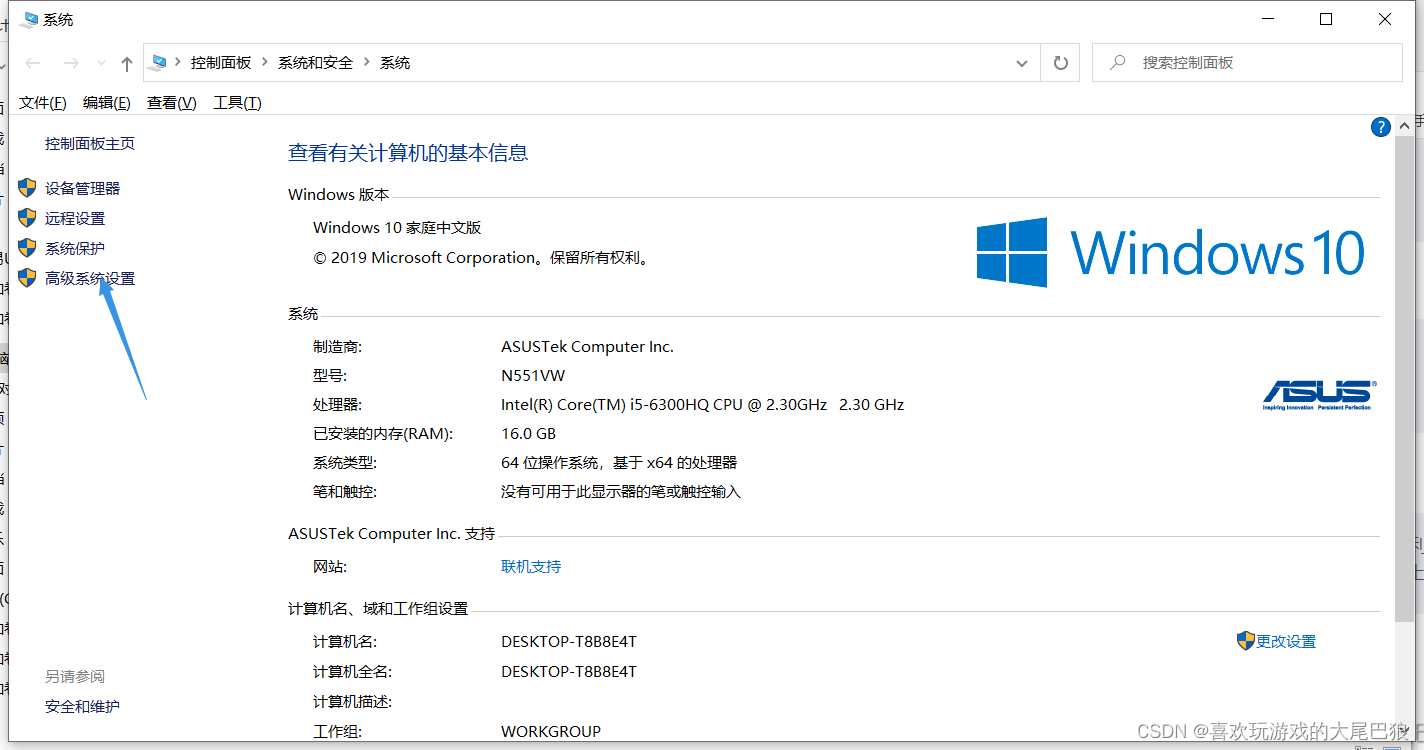Open the 工具(T) menu
The height and width of the screenshot is (750, 1424).
(237, 102)
